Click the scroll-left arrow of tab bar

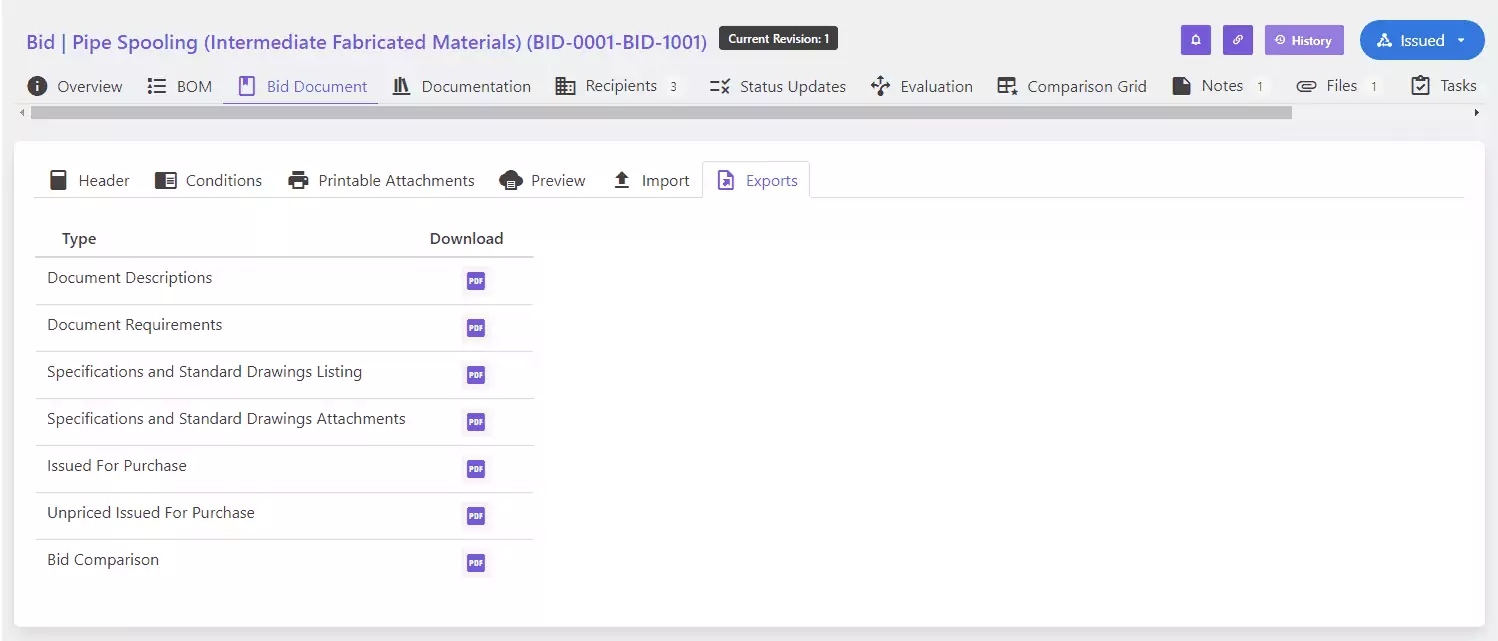coord(22,113)
